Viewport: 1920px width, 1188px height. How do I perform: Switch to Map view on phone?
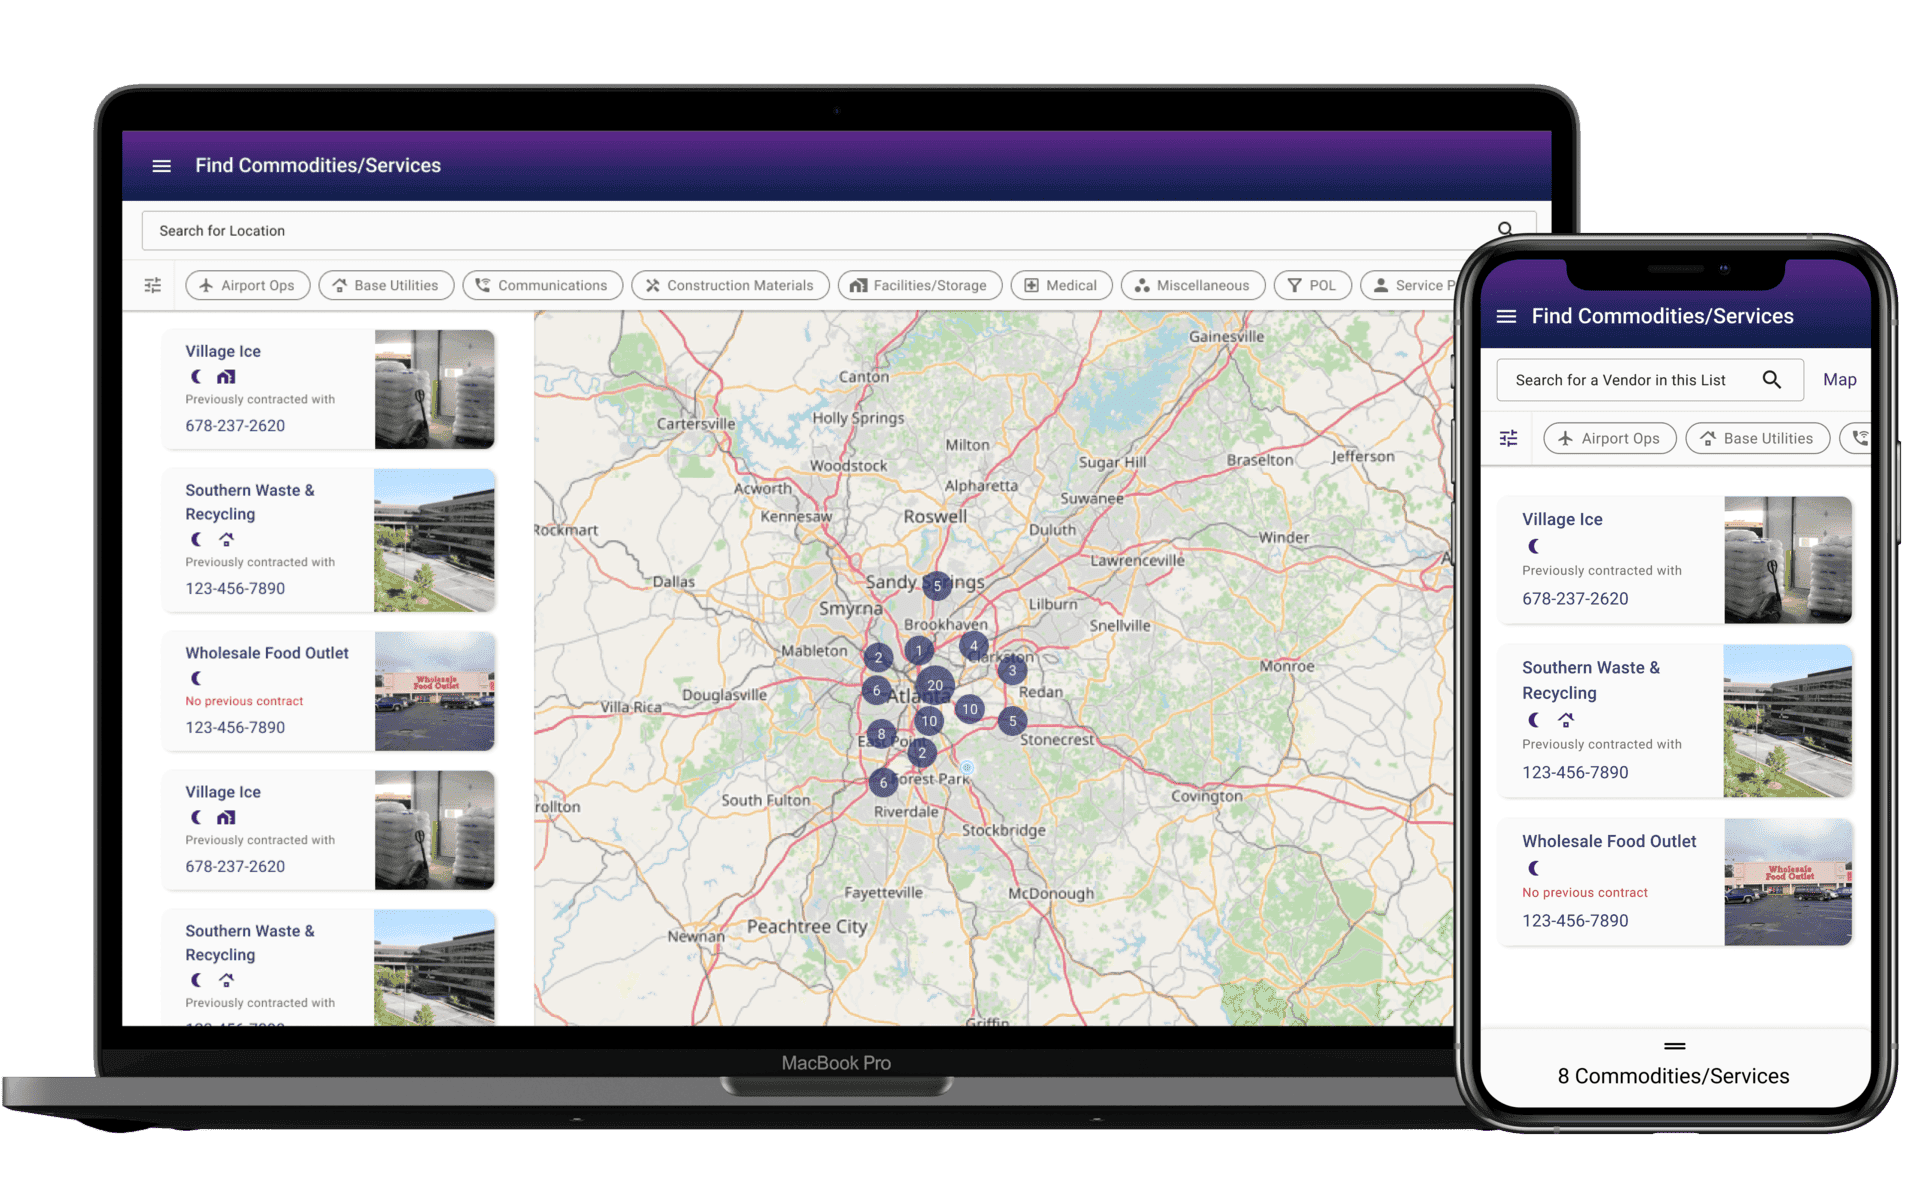[1838, 380]
